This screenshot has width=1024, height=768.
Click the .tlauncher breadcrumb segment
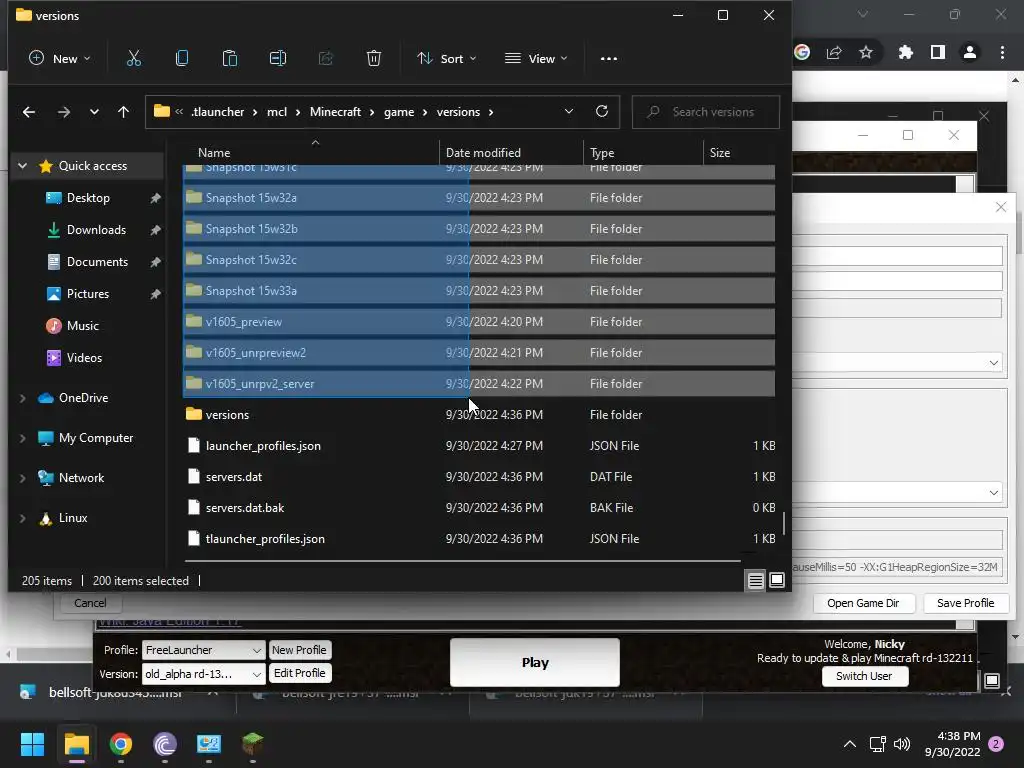(x=217, y=112)
